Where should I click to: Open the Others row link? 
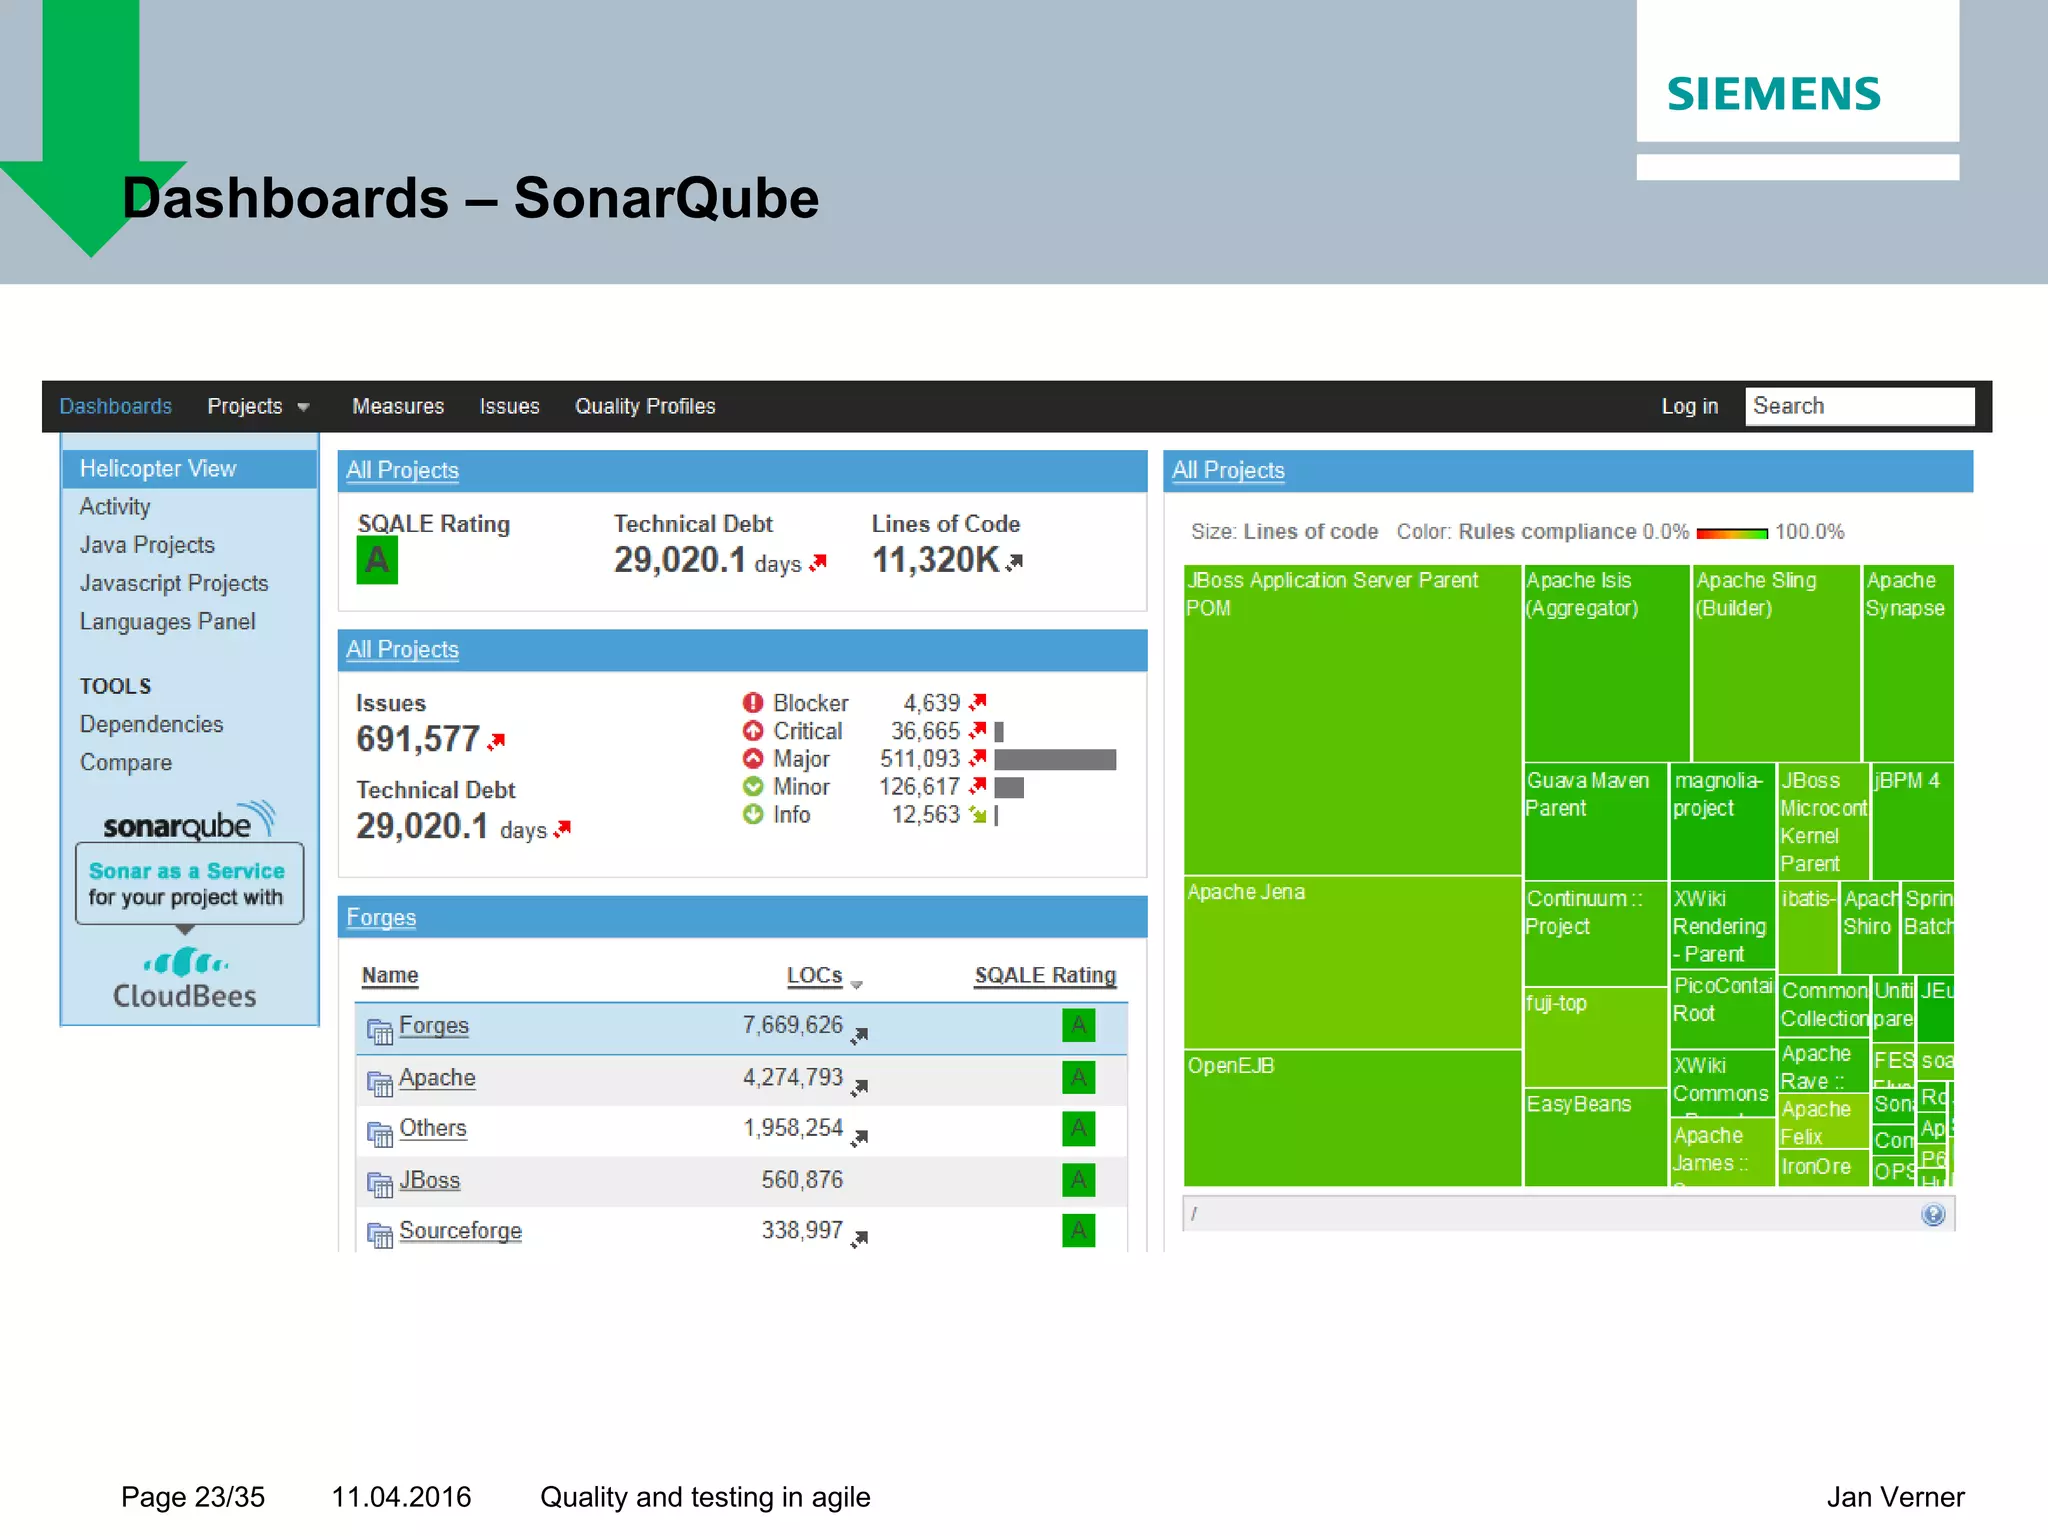click(x=433, y=1128)
